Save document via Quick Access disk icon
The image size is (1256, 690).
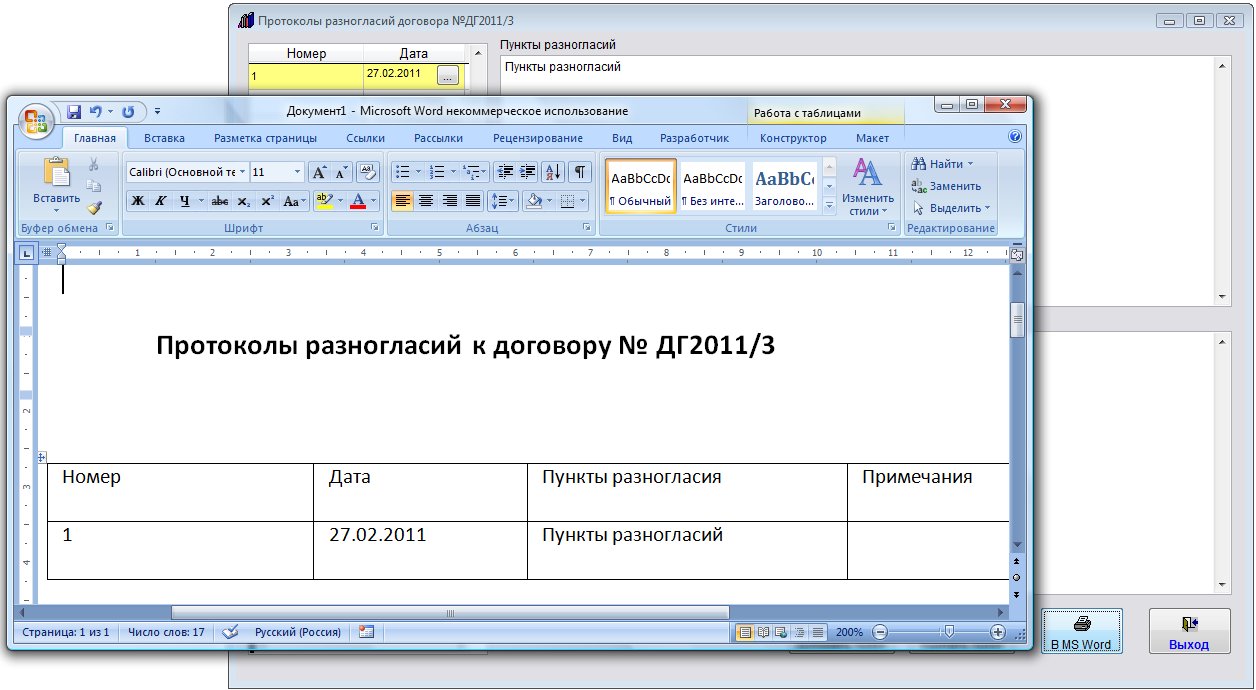(74, 112)
